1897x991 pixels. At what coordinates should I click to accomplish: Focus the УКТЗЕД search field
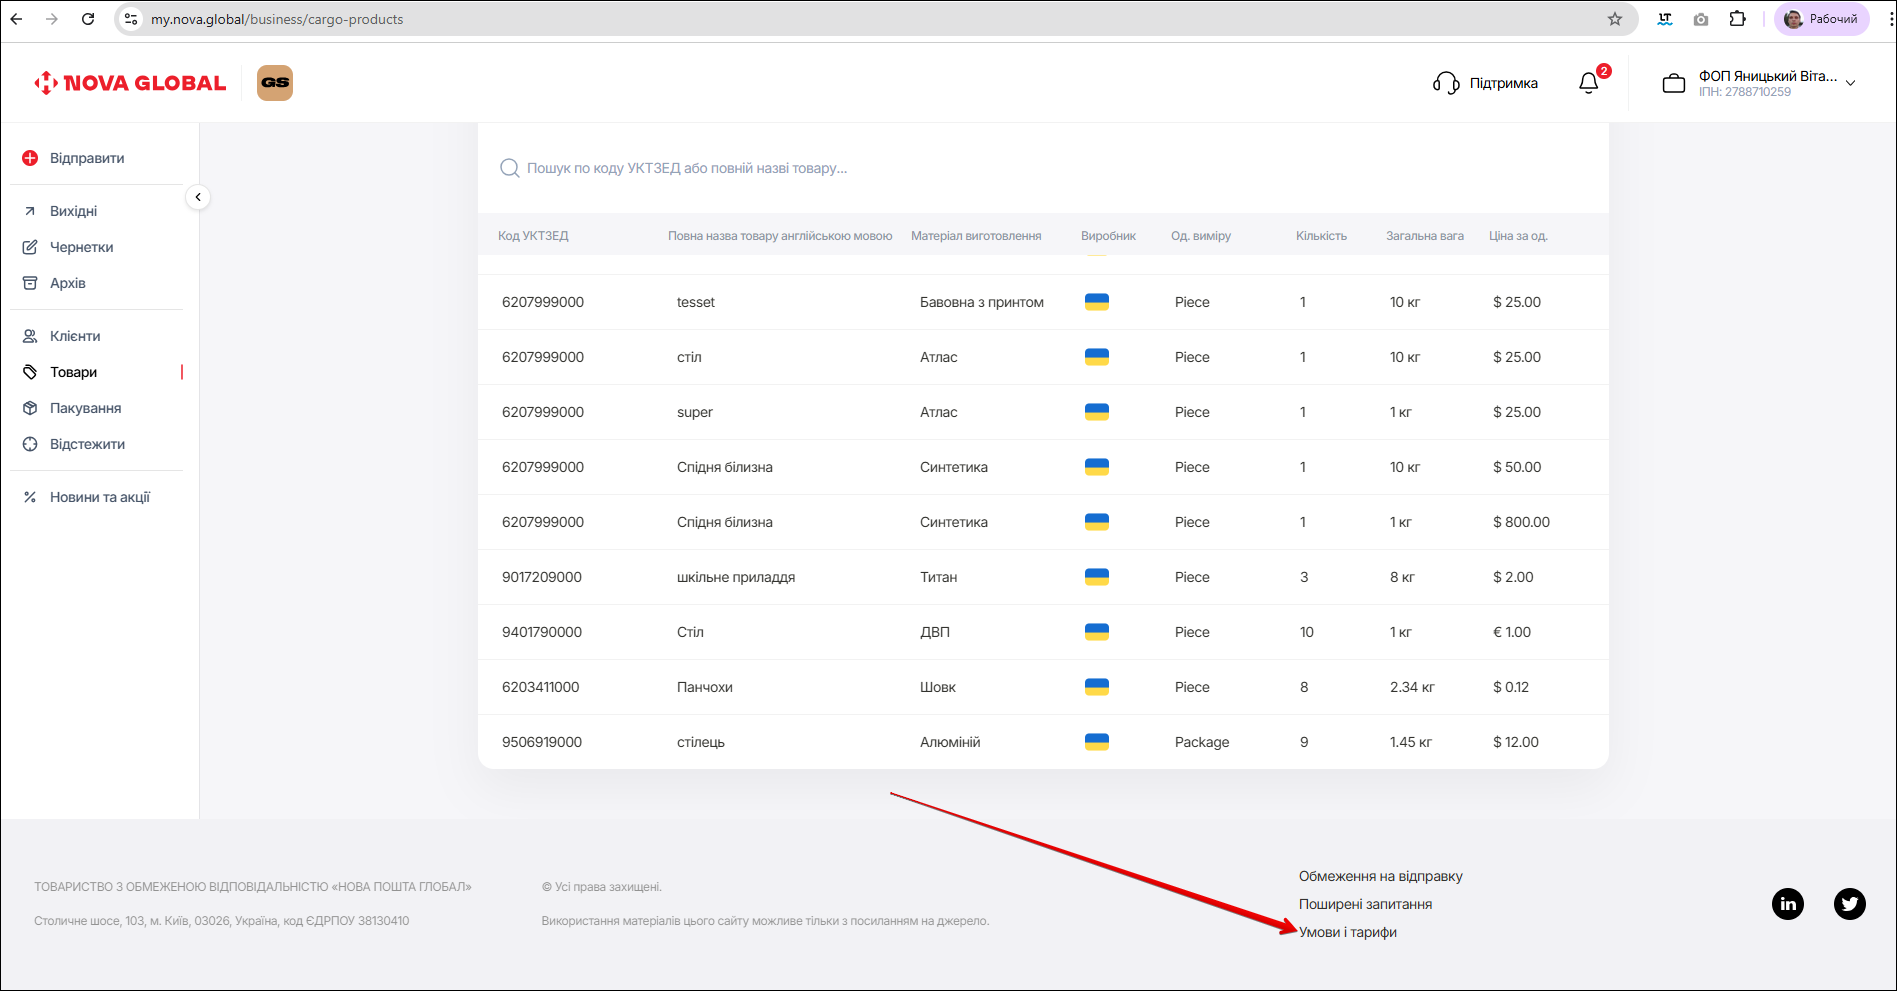point(1043,168)
